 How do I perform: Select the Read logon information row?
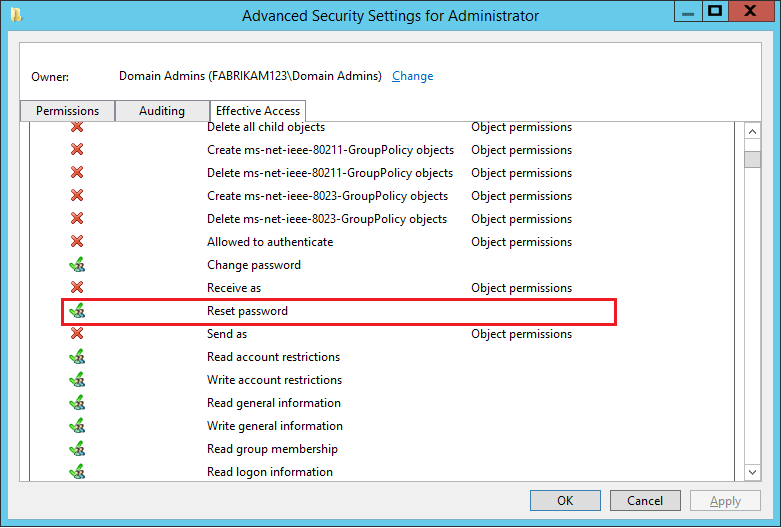coord(270,472)
